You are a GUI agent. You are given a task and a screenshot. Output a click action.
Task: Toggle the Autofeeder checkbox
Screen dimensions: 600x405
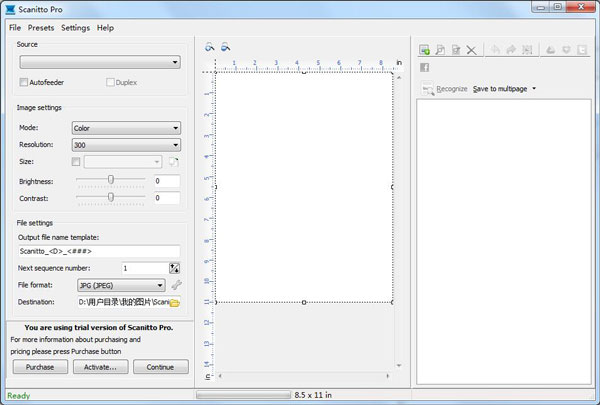pyautogui.click(x=23, y=82)
